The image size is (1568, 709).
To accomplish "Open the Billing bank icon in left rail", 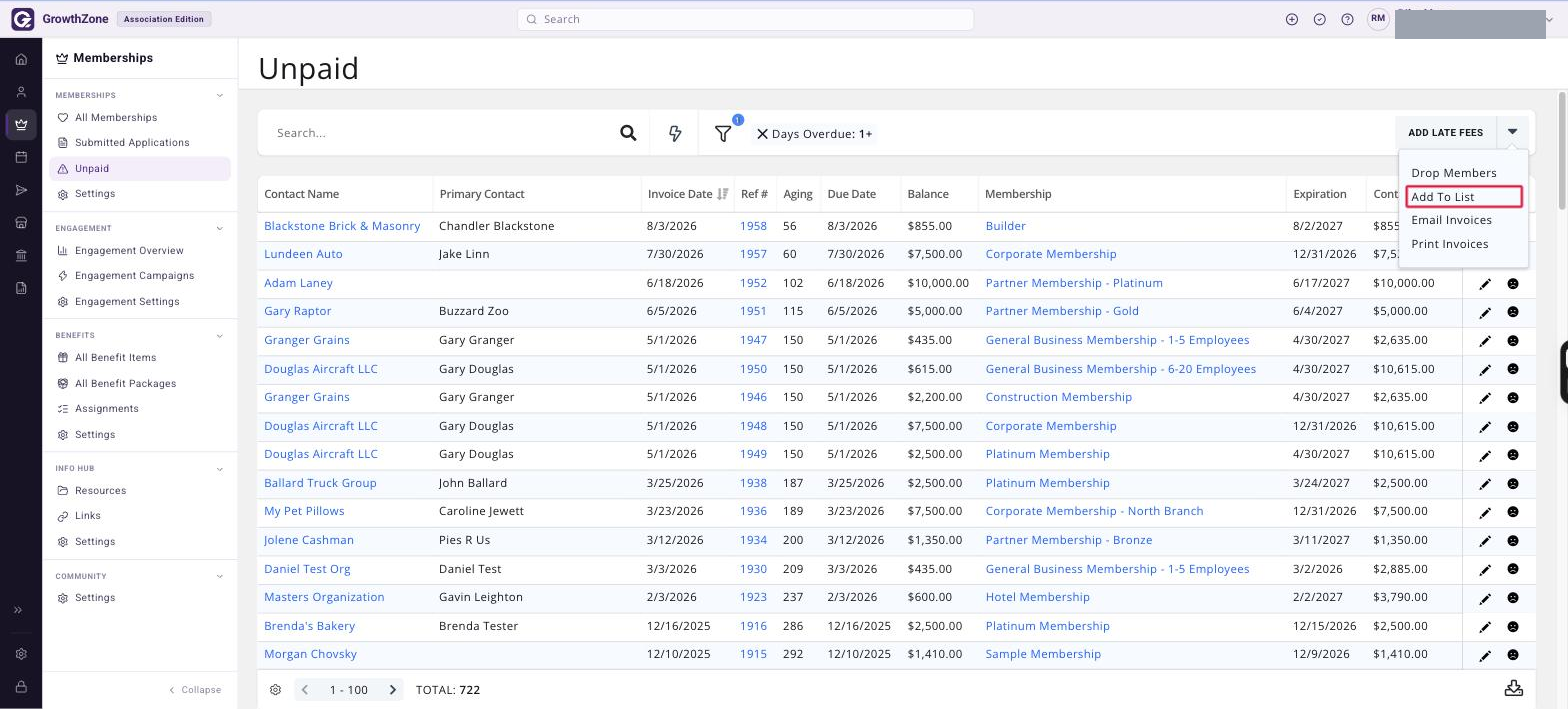I will tap(21, 256).
